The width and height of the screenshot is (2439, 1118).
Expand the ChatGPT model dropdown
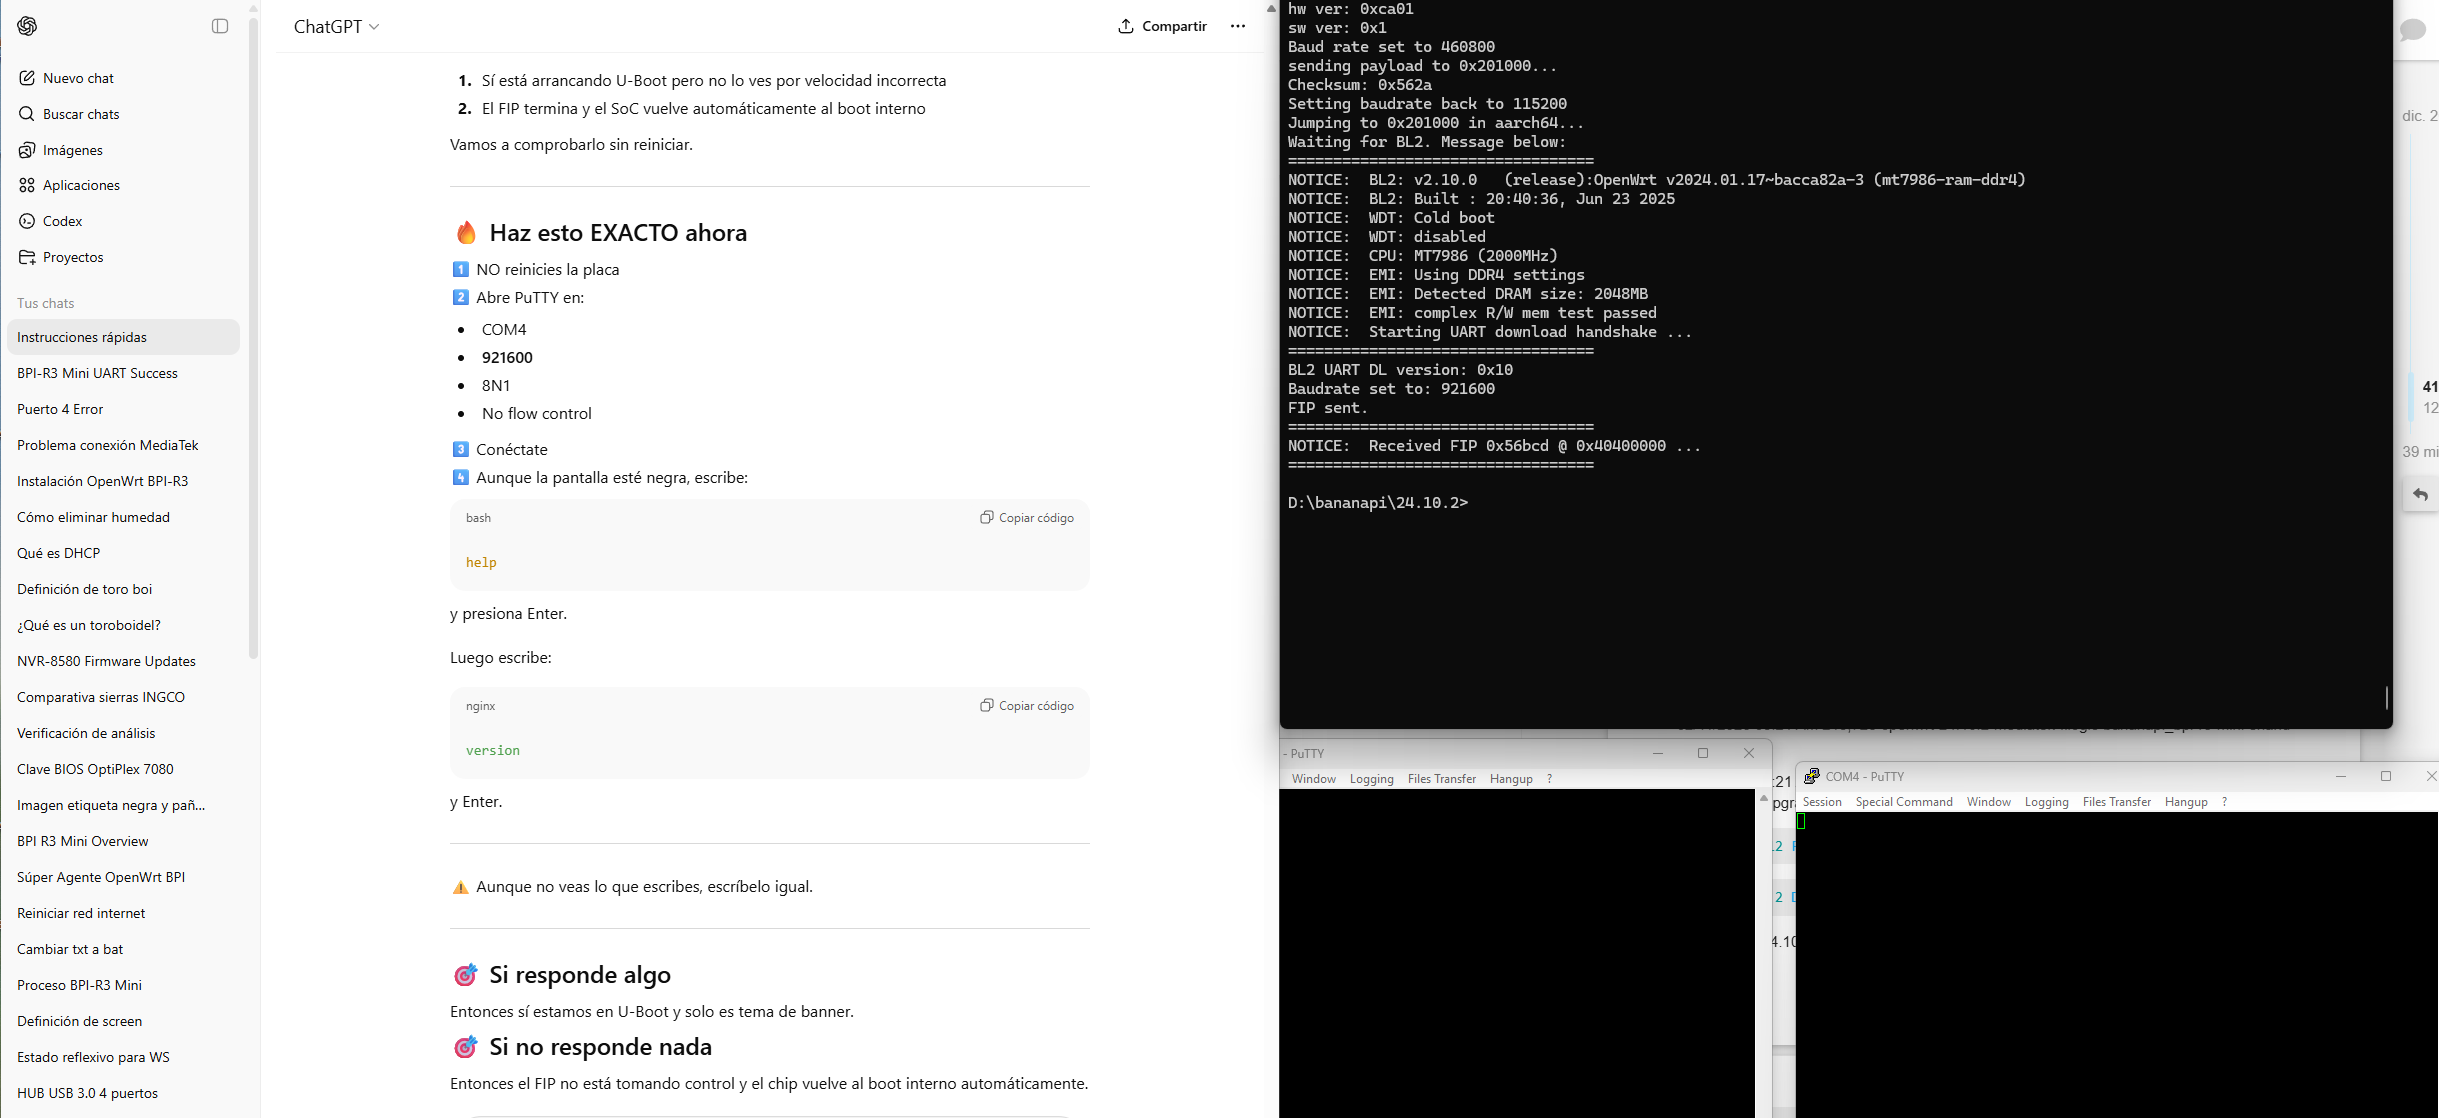[x=336, y=27]
